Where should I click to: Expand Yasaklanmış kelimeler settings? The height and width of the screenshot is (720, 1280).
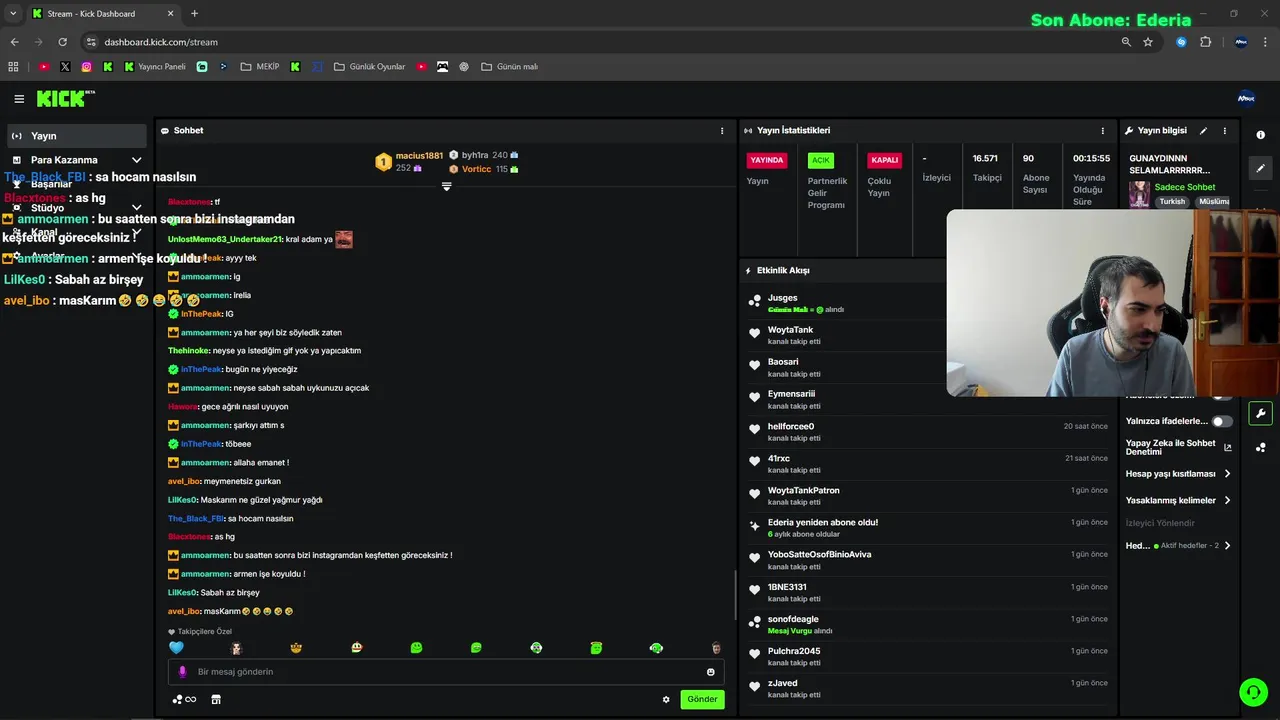pos(1178,500)
